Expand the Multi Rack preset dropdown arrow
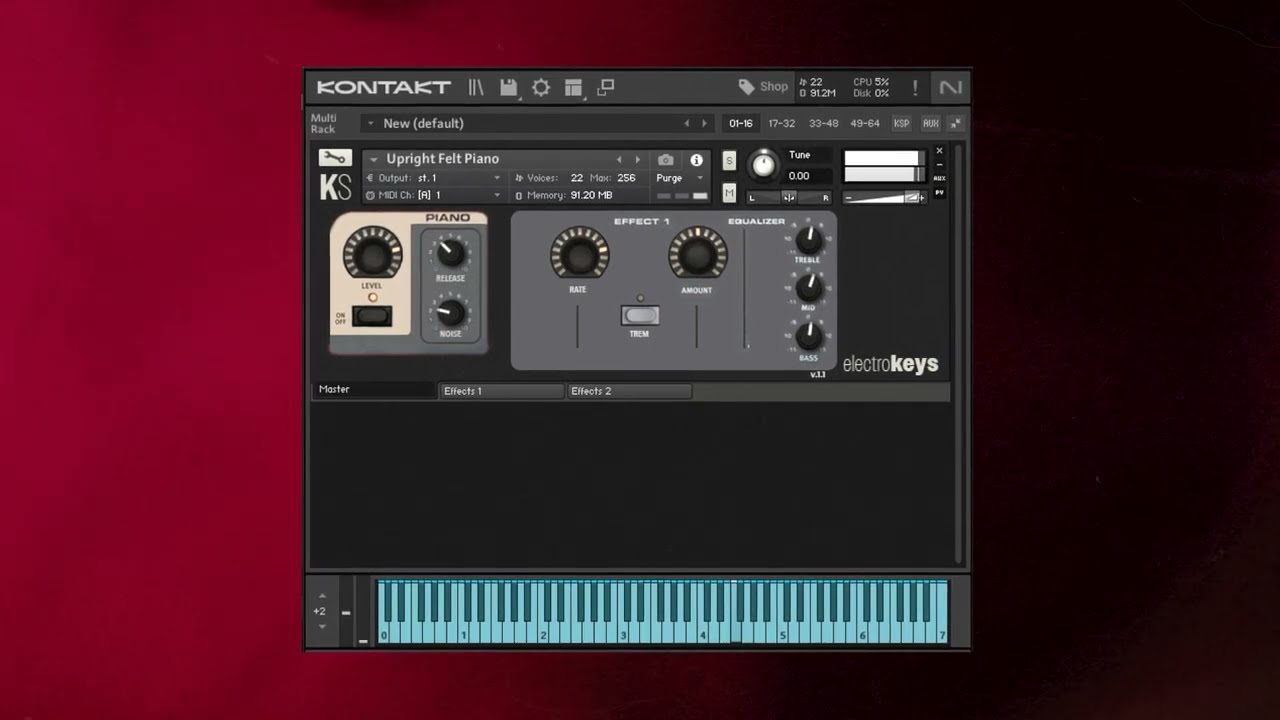 (370, 124)
